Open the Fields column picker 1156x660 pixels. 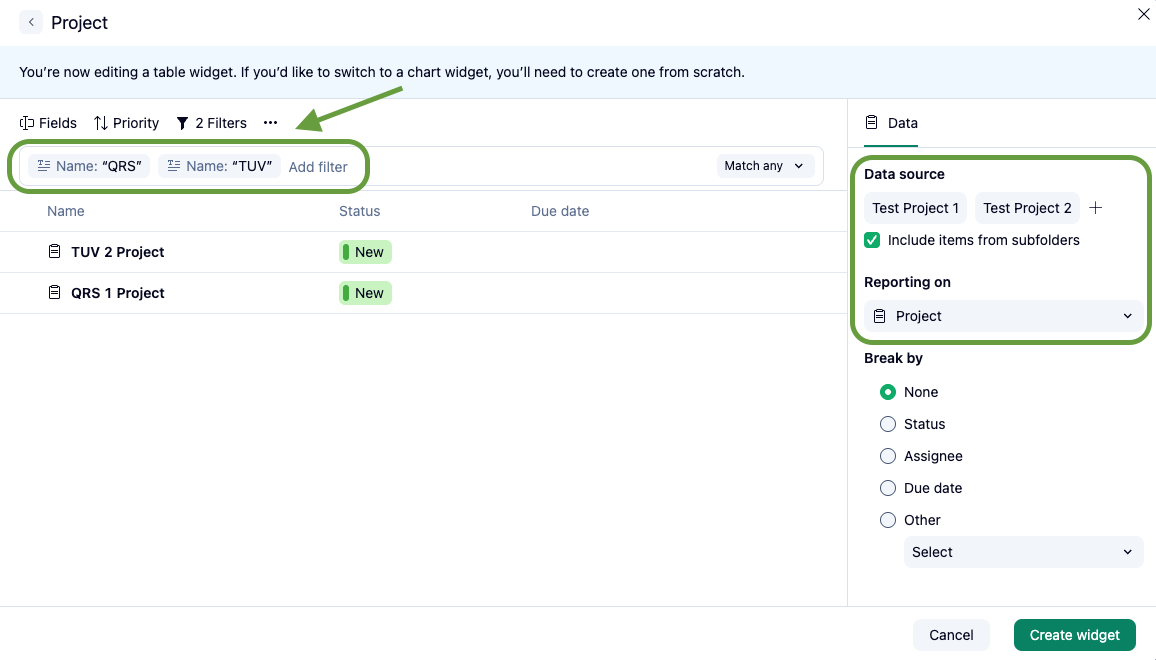48,123
